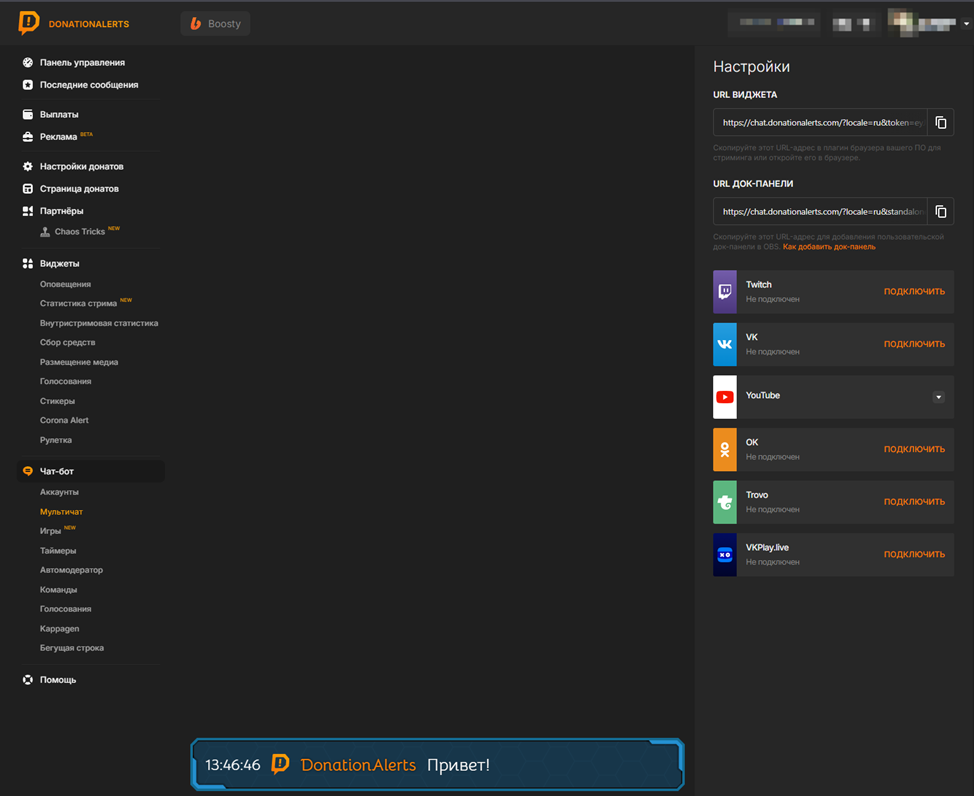Click the Chaos Tricks joystick icon
The image size is (974, 796).
coord(45,232)
